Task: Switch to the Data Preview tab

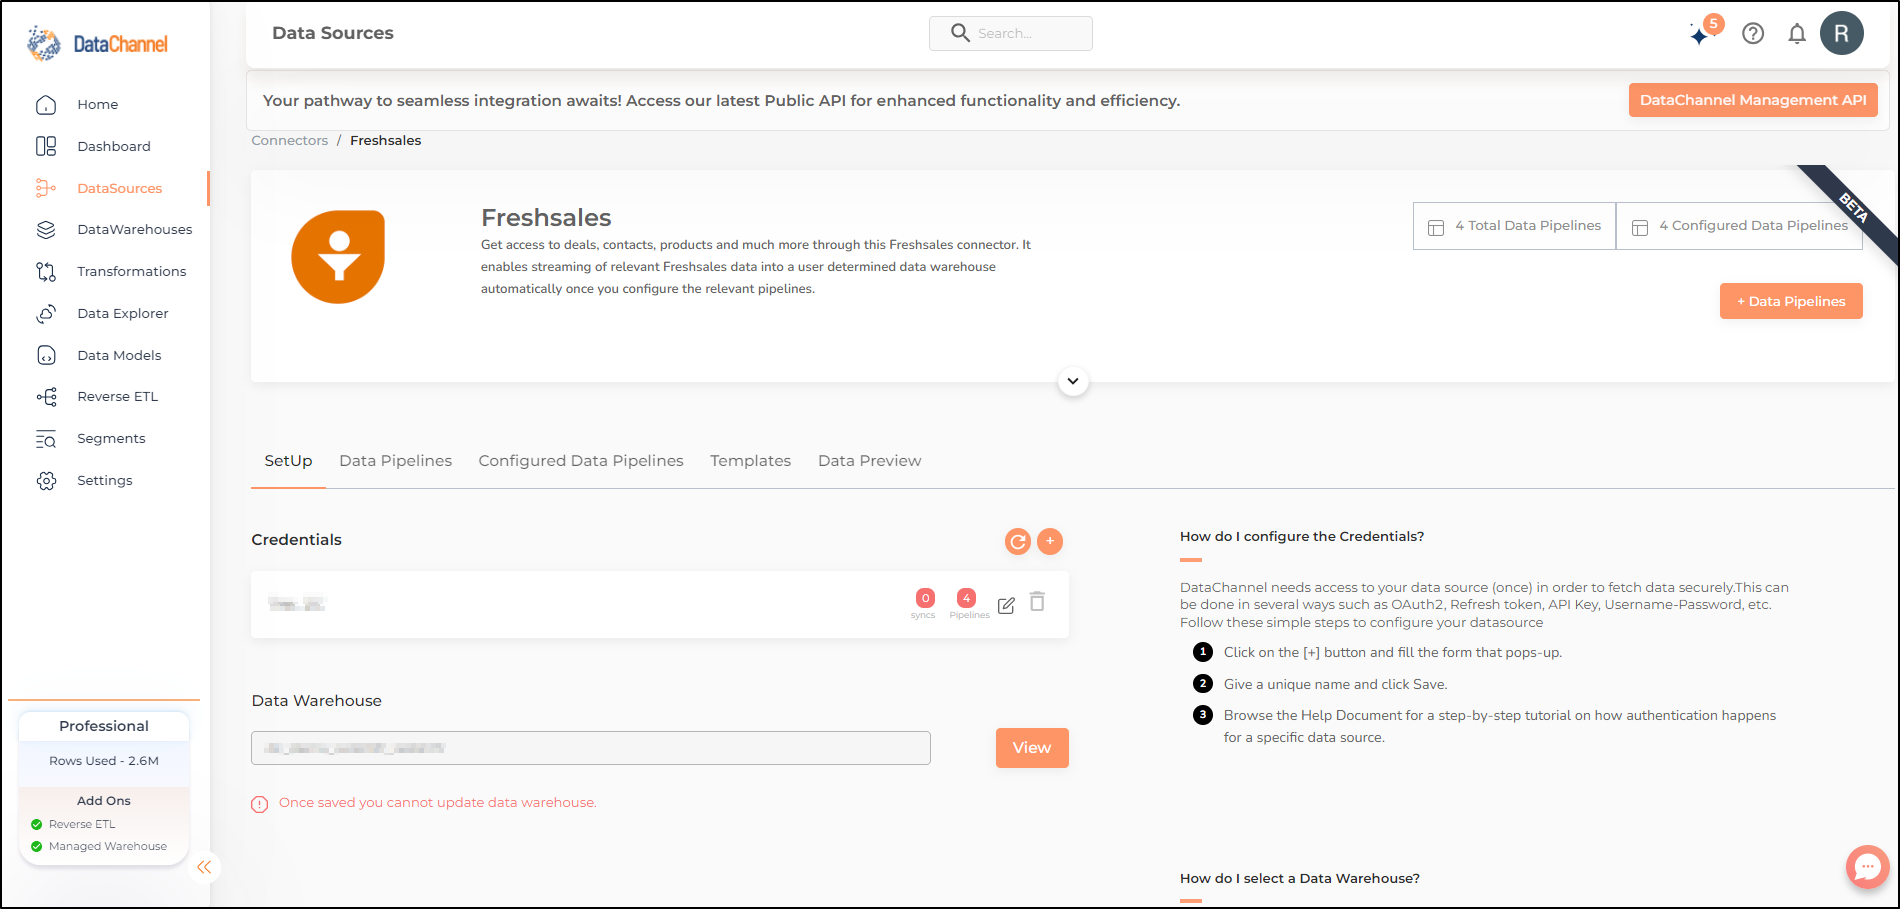Action: pos(869,461)
